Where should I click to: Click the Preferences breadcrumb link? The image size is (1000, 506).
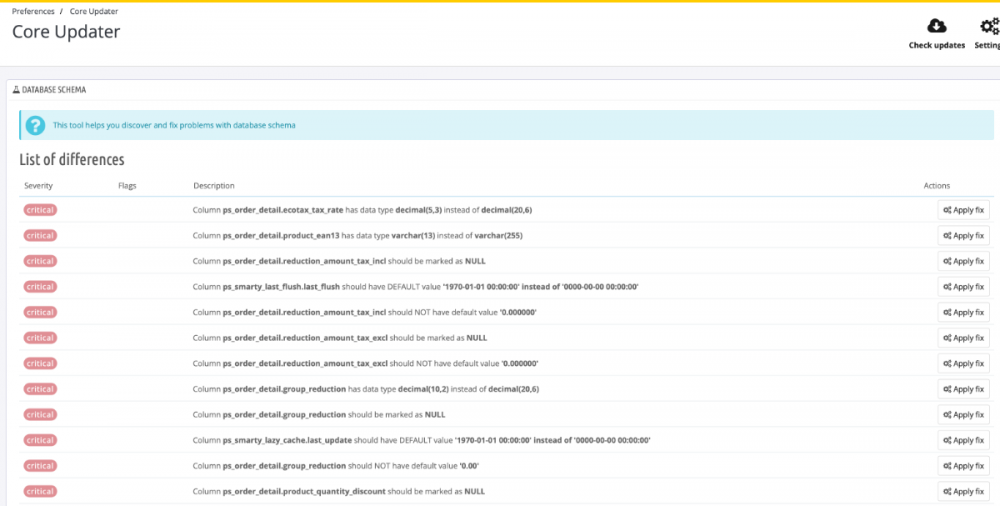click(33, 11)
